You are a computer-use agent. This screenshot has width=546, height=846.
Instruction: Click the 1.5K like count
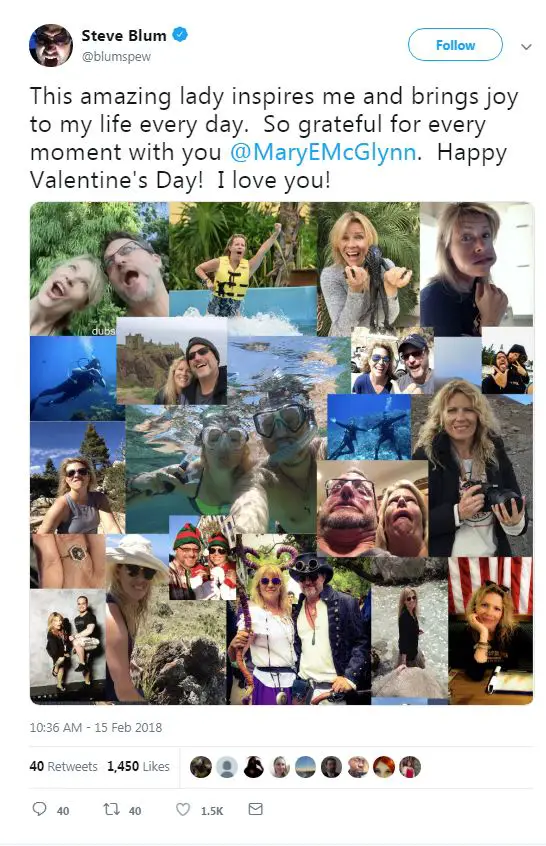[x=212, y=810]
